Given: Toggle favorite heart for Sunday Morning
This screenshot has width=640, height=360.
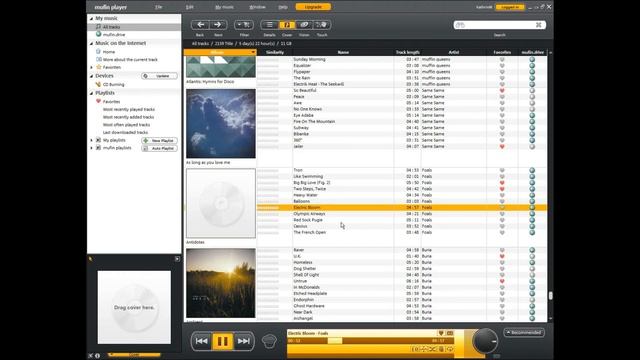Looking at the screenshot, I should tap(502, 60).
